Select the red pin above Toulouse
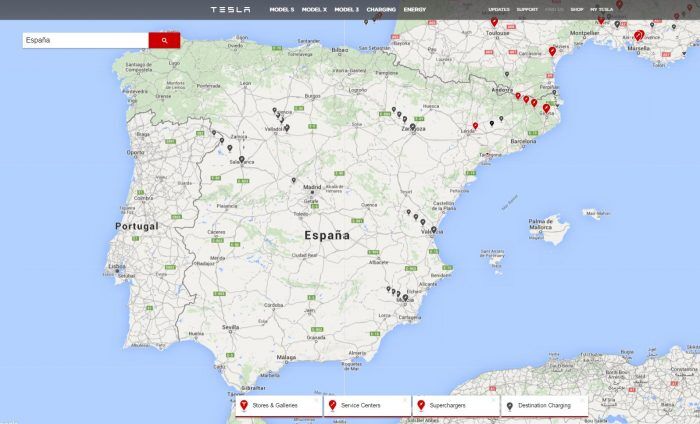The width and height of the screenshot is (700, 424). click(x=494, y=21)
